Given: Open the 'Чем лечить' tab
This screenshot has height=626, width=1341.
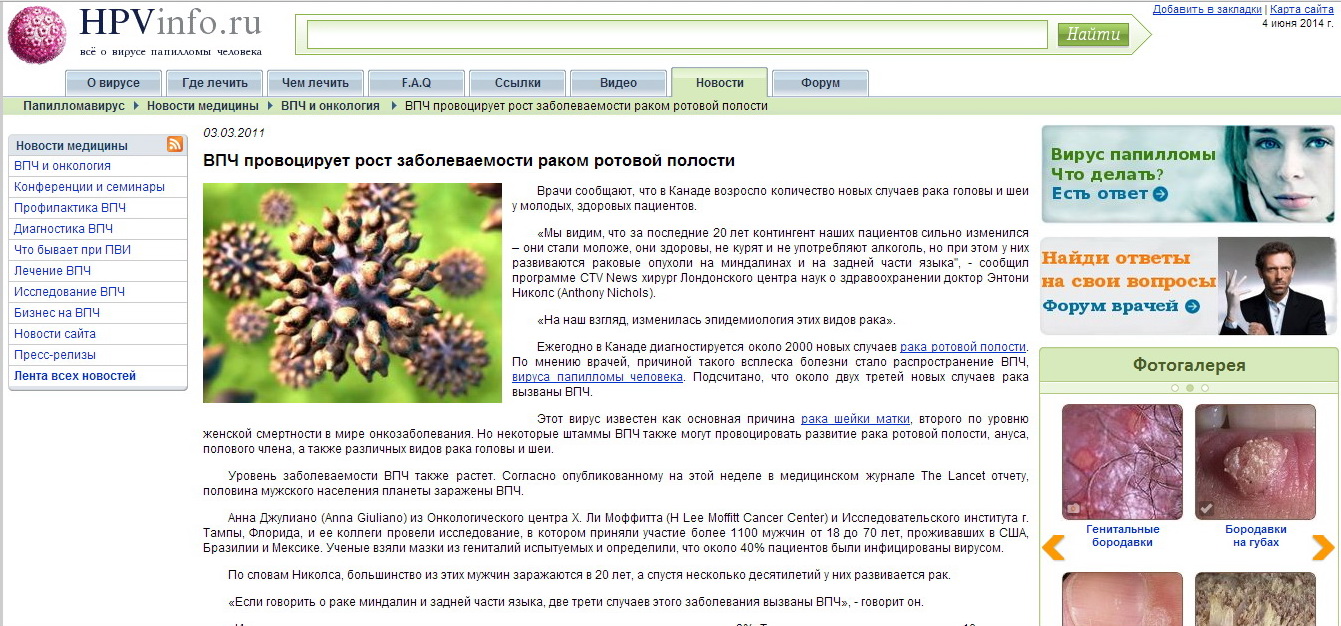Looking at the screenshot, I should pyautogui.click(x=315, y=83).
